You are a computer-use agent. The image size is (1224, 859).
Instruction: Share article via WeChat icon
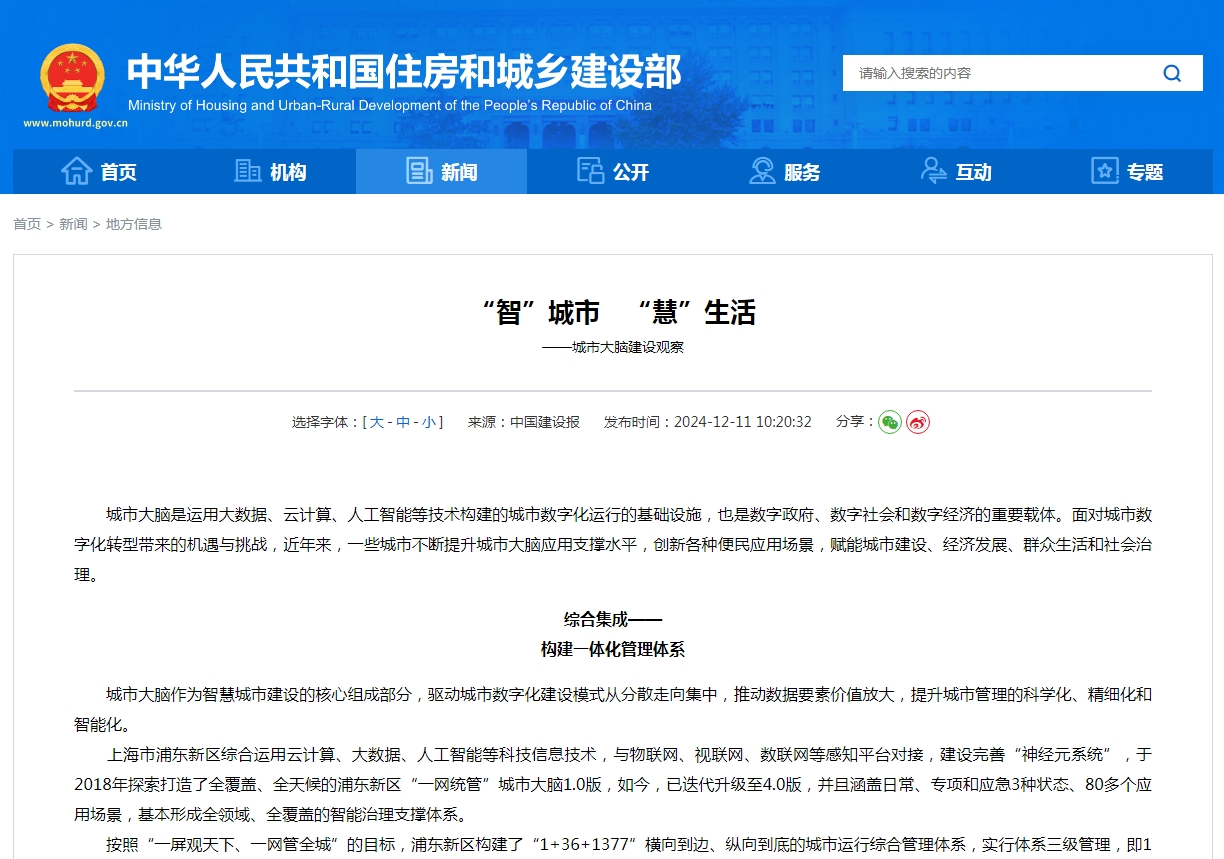point(890,422)
